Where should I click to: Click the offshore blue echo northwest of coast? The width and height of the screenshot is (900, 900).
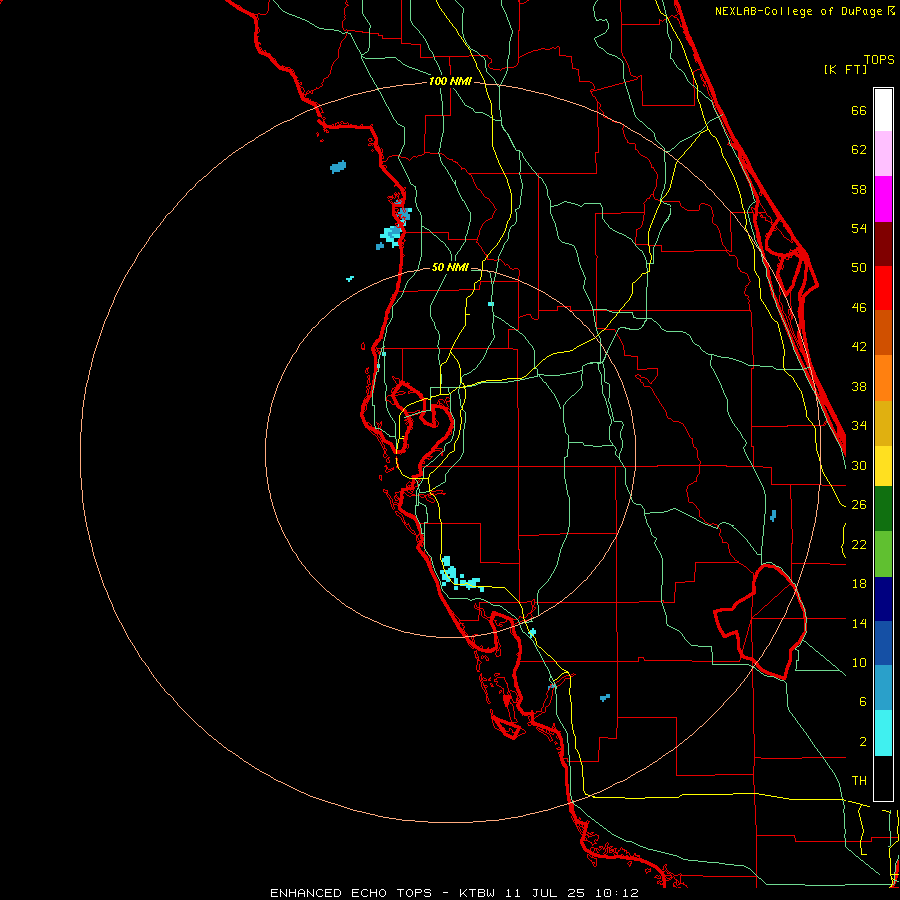coord(338,167)
